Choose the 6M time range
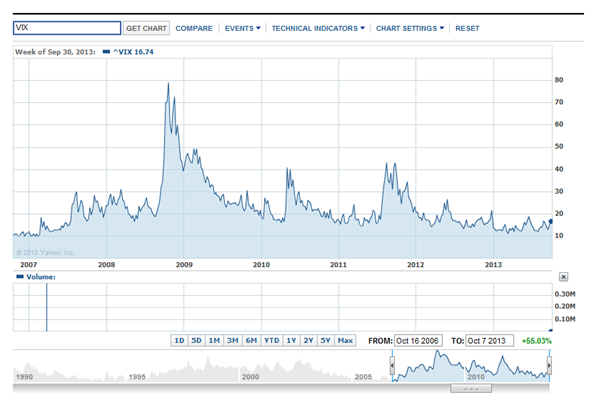591x410 pixels. point(251,341)
